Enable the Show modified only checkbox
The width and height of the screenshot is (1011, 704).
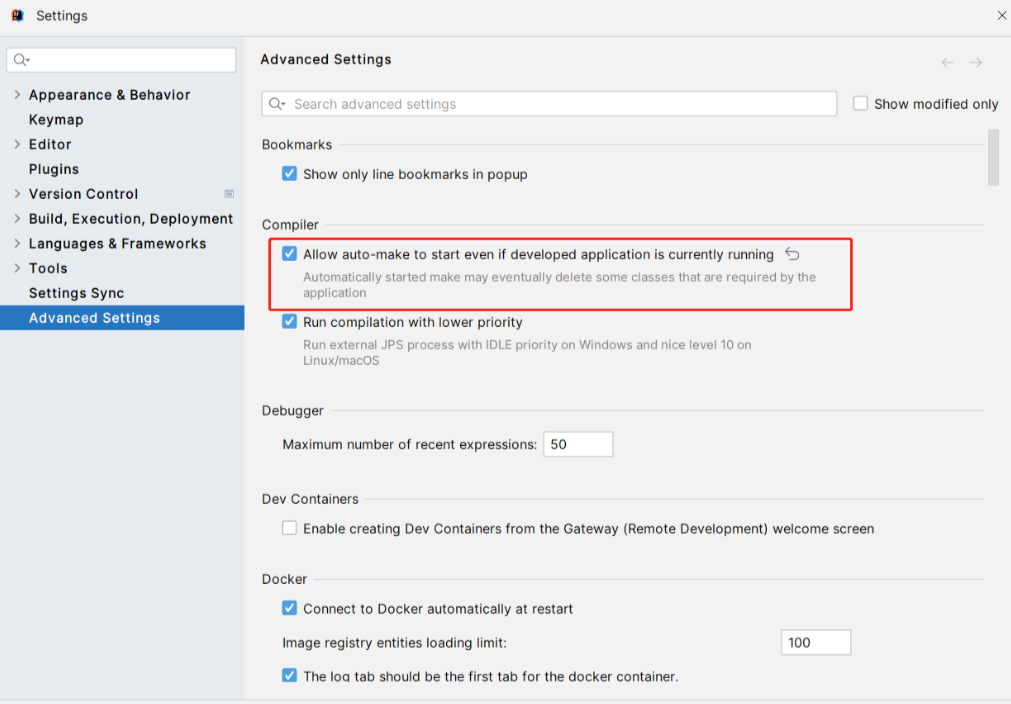click(860, 103)
